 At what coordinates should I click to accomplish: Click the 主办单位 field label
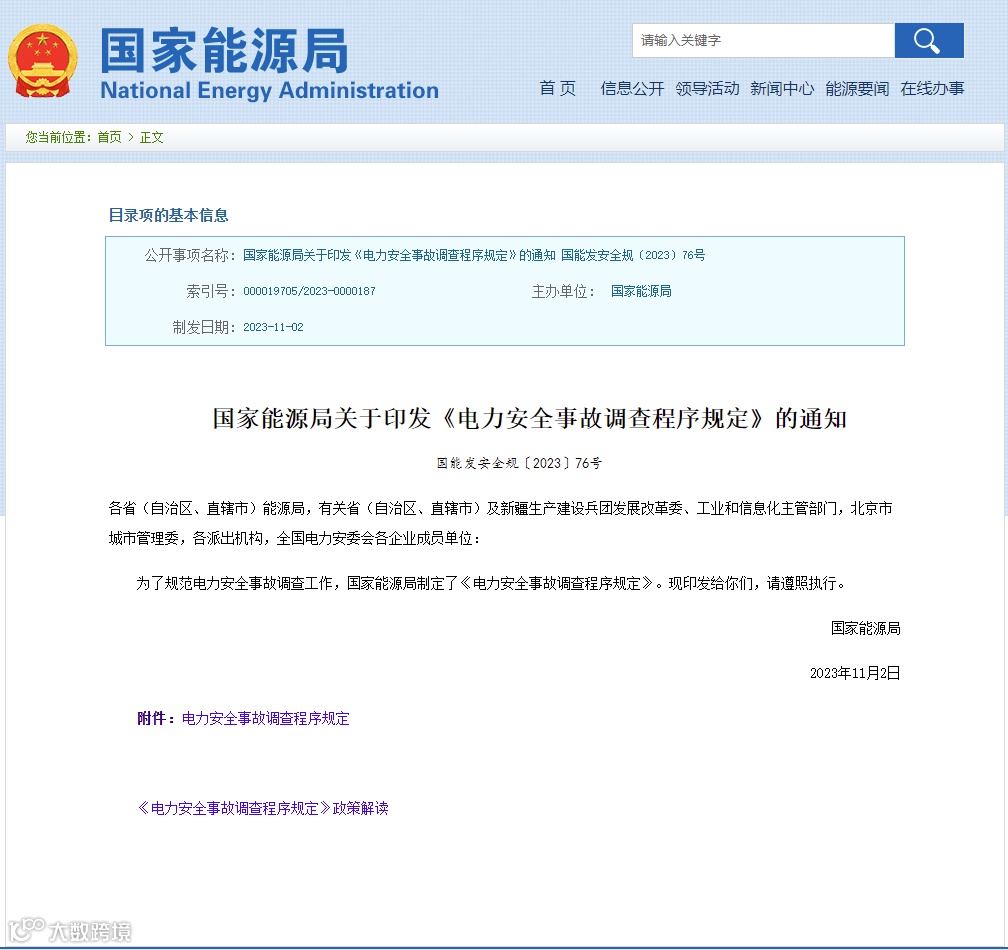point(563,291)
